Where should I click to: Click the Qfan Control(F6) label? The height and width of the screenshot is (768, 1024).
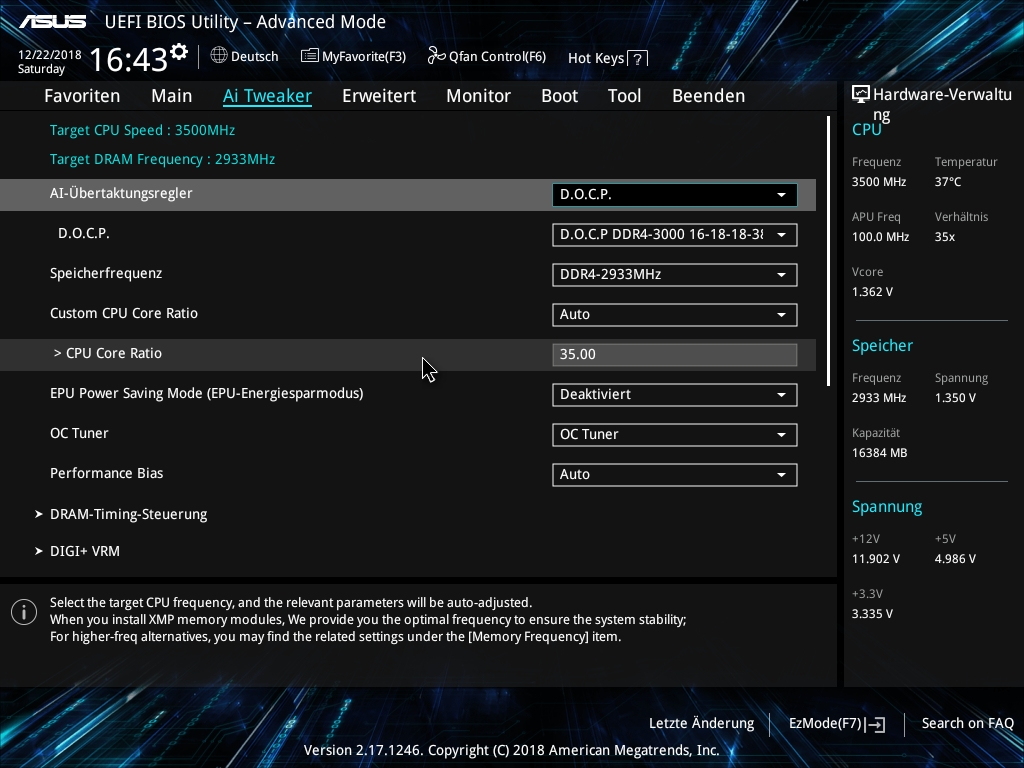coord(498,57)
